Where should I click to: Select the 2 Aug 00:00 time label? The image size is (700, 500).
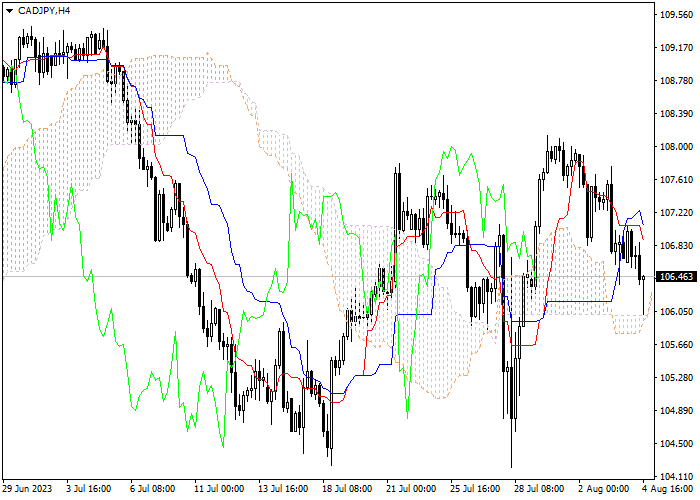click(x=604, y=488)
